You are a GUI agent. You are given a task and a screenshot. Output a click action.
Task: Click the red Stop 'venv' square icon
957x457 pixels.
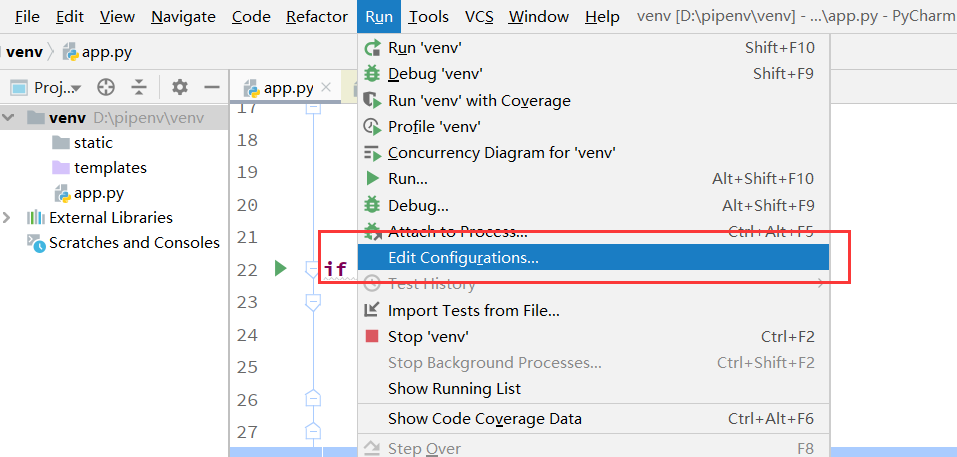[x=372, y=337]
